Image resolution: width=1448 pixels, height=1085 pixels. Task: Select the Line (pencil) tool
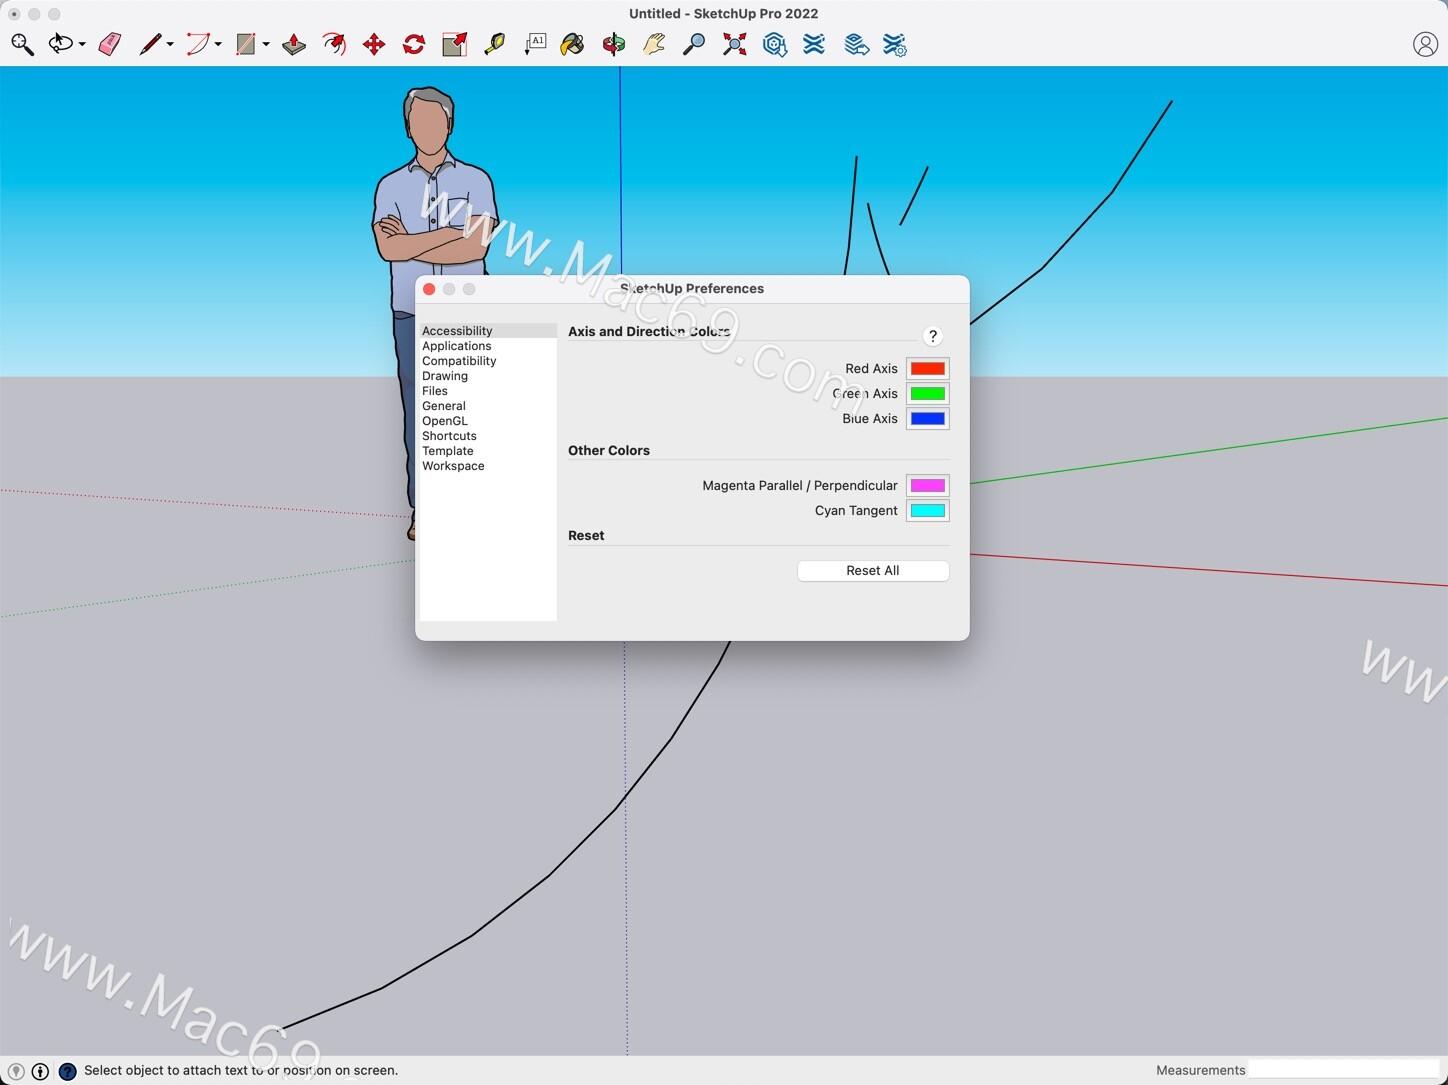[150, 44]
